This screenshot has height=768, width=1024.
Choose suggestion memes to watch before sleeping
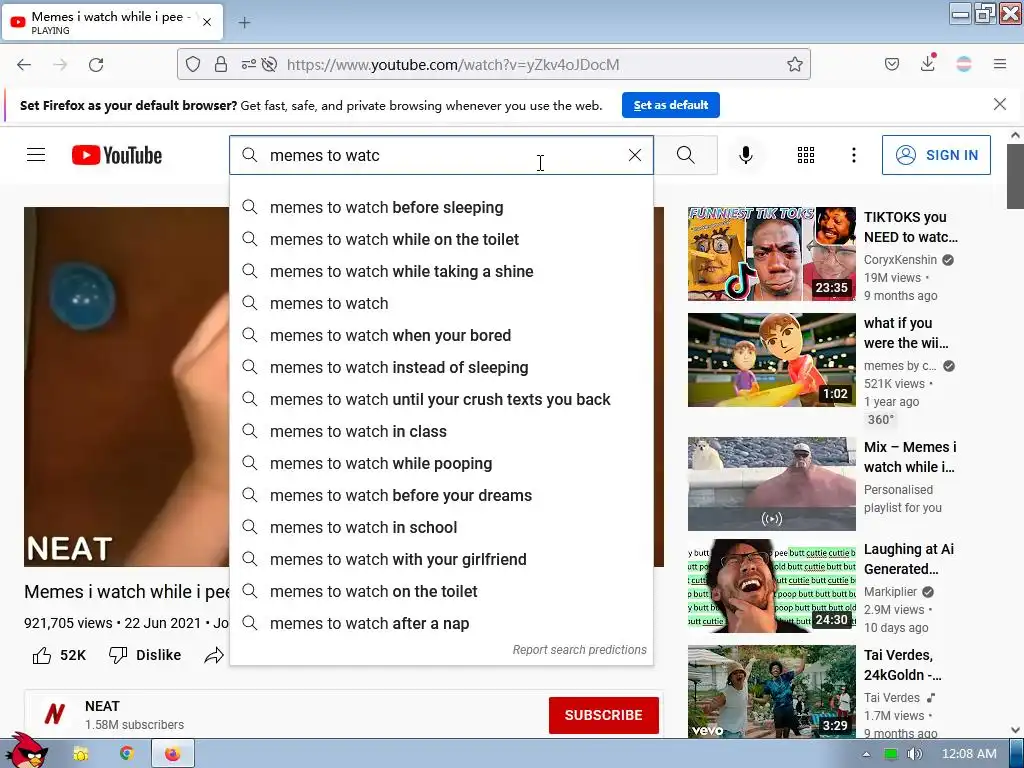[441, 207]
